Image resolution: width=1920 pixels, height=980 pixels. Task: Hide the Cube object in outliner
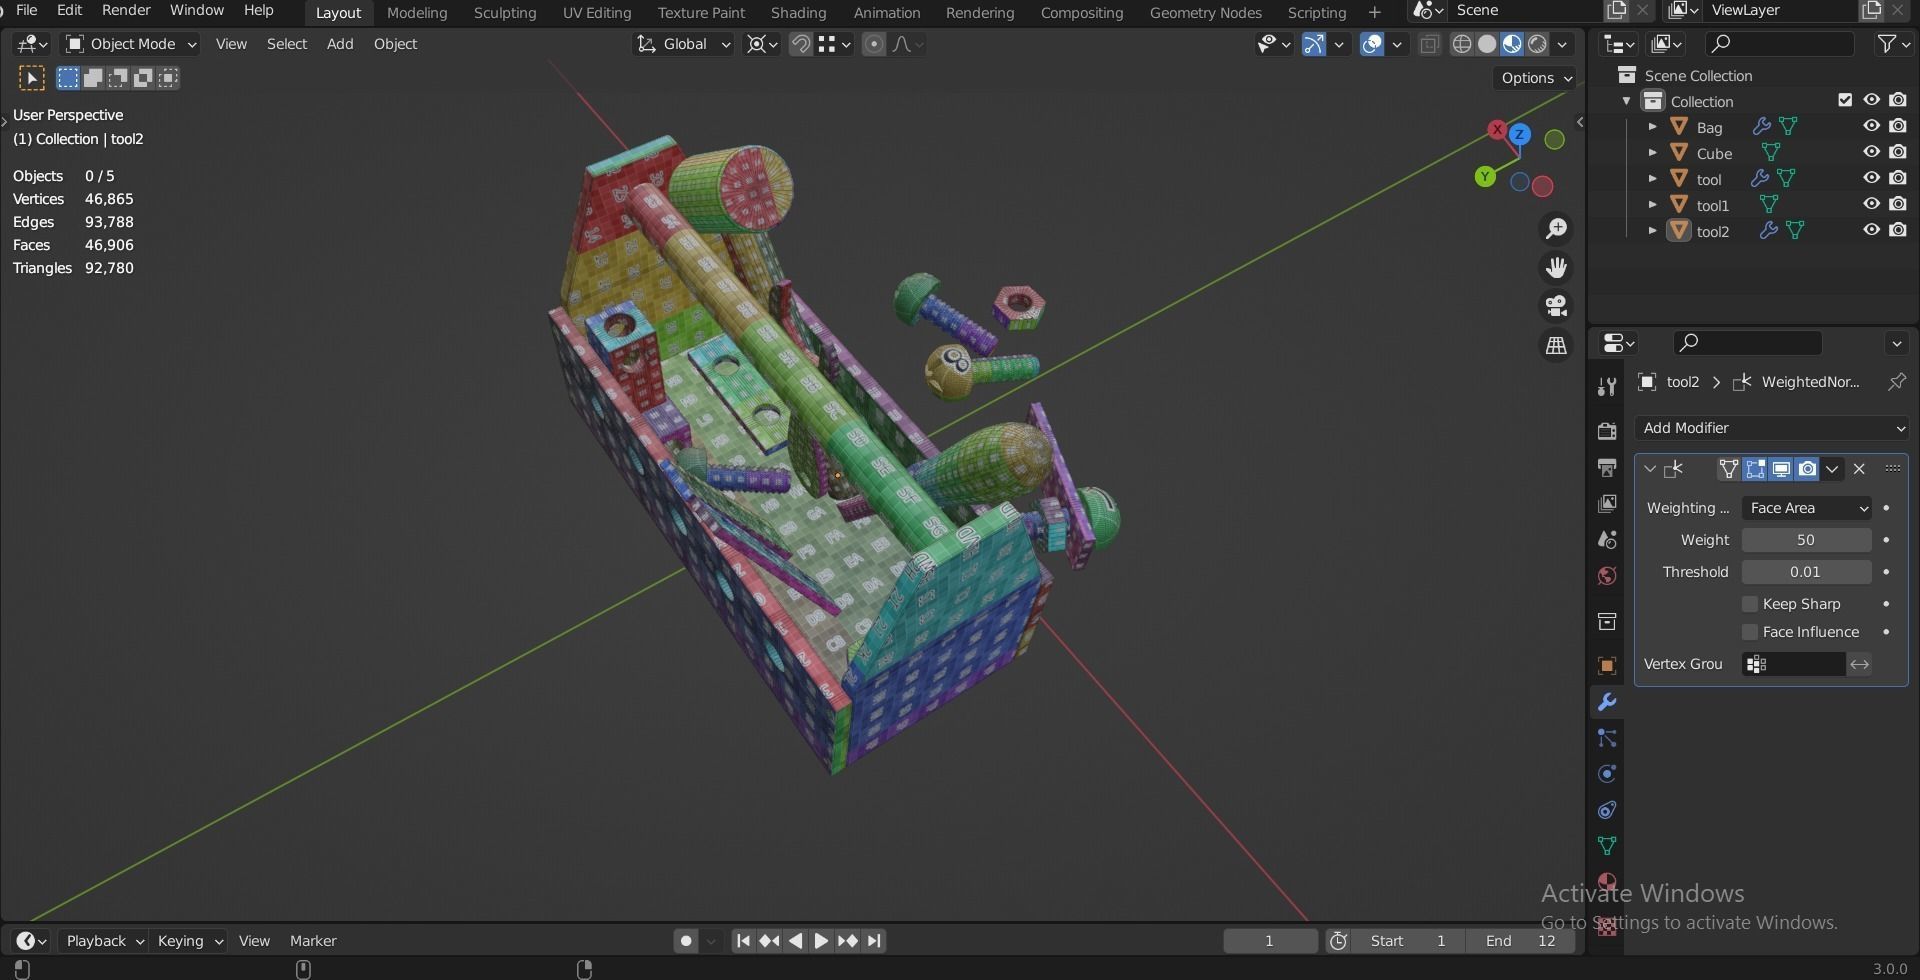[1871, 152]
